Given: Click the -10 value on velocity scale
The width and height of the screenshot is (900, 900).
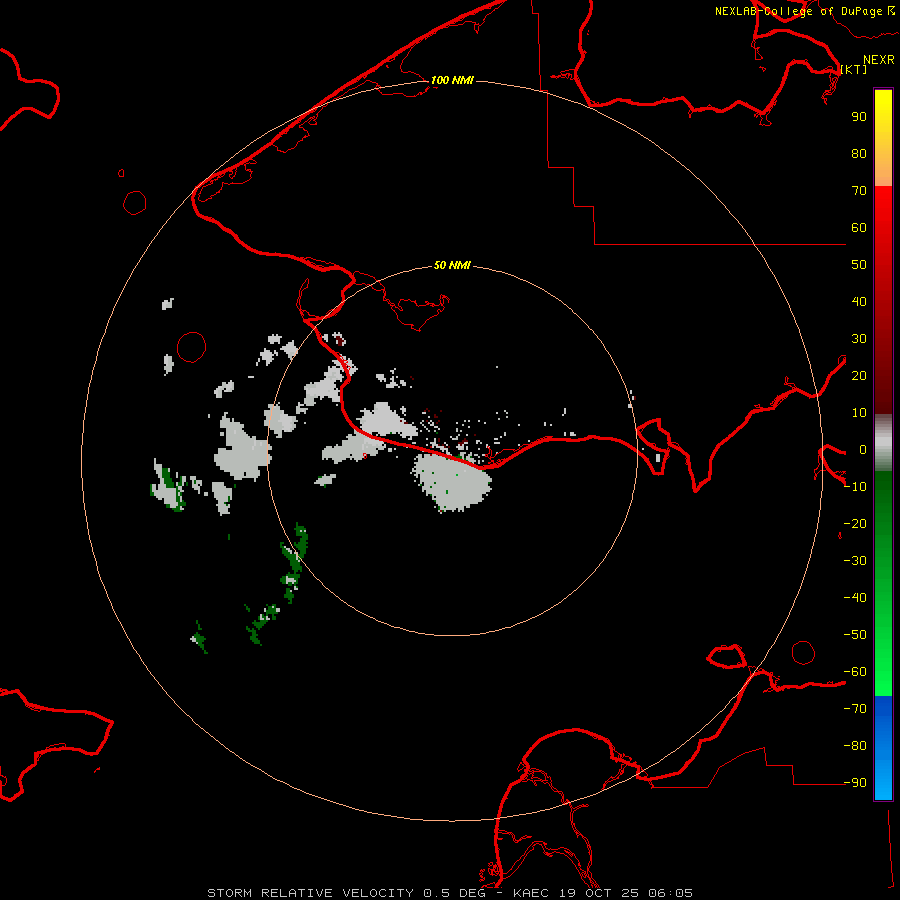Looking at the screenshot, I should (x=855, y=487).
